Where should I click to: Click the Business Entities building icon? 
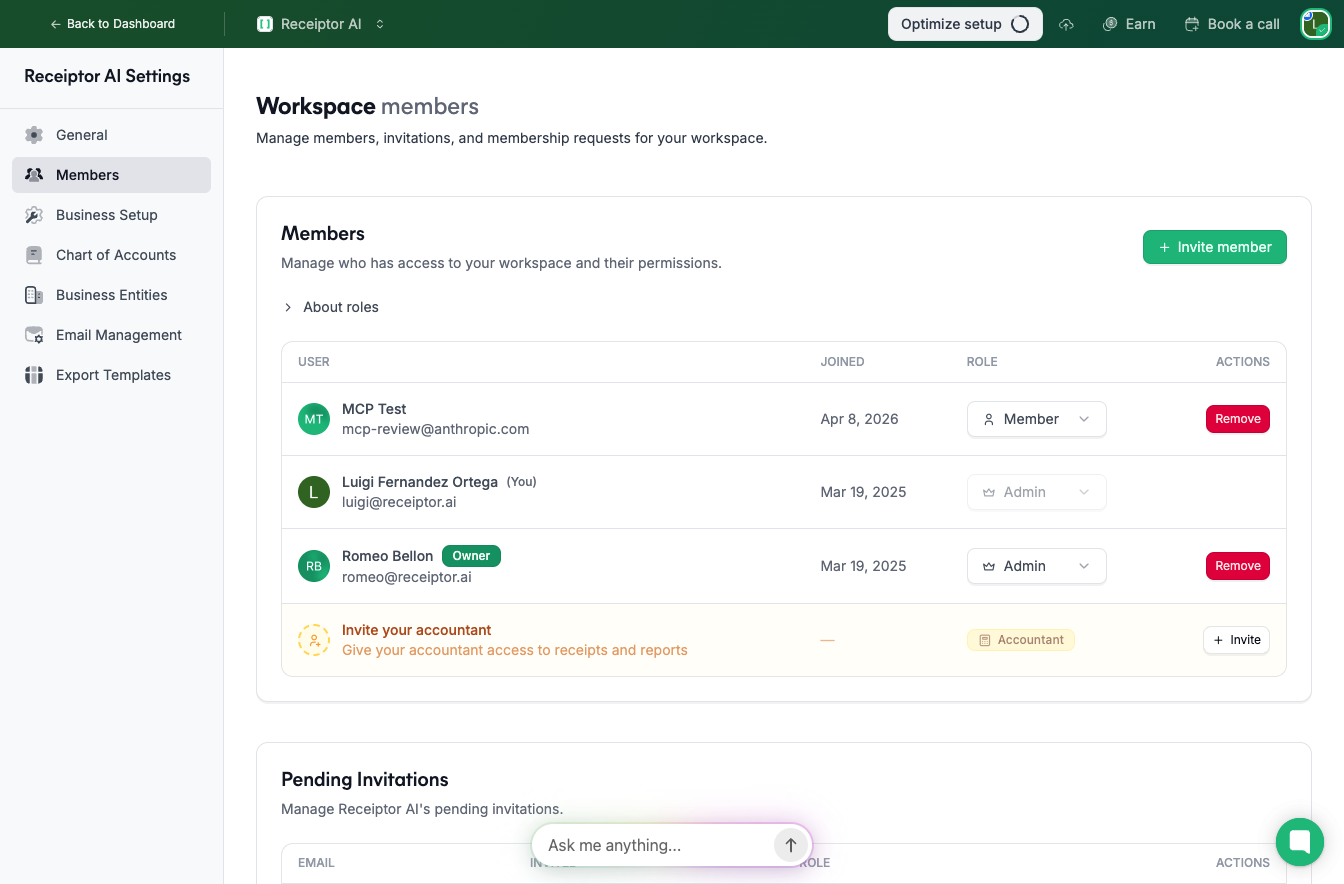(34, 295)
